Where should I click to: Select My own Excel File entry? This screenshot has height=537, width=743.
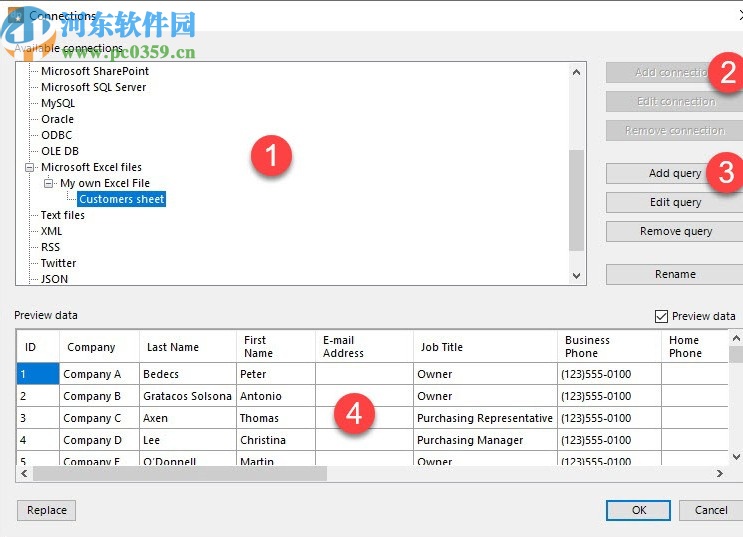coord(105,183)
